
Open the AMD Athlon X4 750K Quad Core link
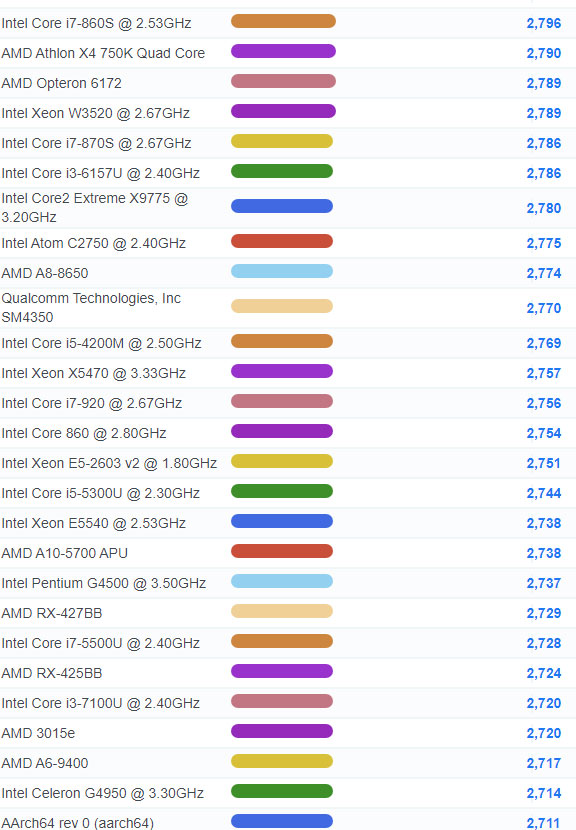[x=103, y=53]
